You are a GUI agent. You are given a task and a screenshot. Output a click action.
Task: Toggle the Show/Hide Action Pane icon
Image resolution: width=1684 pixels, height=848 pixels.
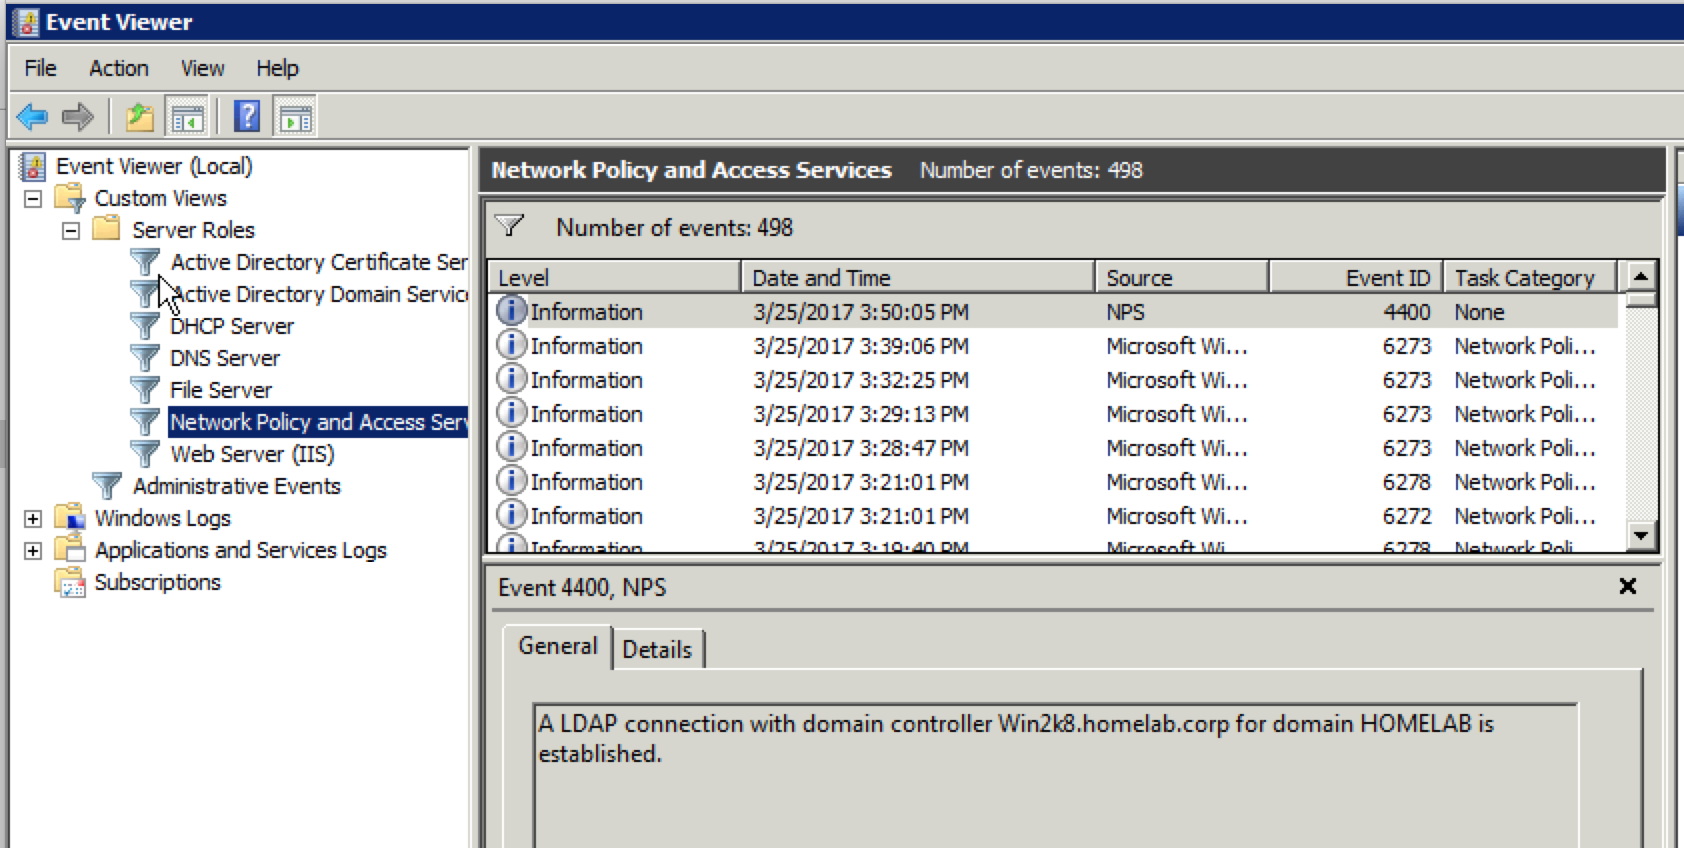point(295,117)
